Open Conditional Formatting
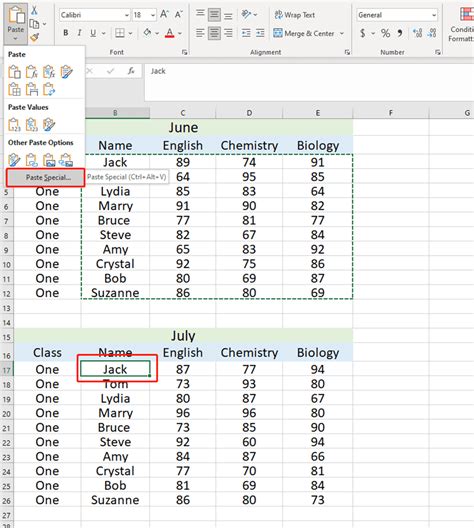This screenshot has width=474, height=528. click(x=462, y=24)
